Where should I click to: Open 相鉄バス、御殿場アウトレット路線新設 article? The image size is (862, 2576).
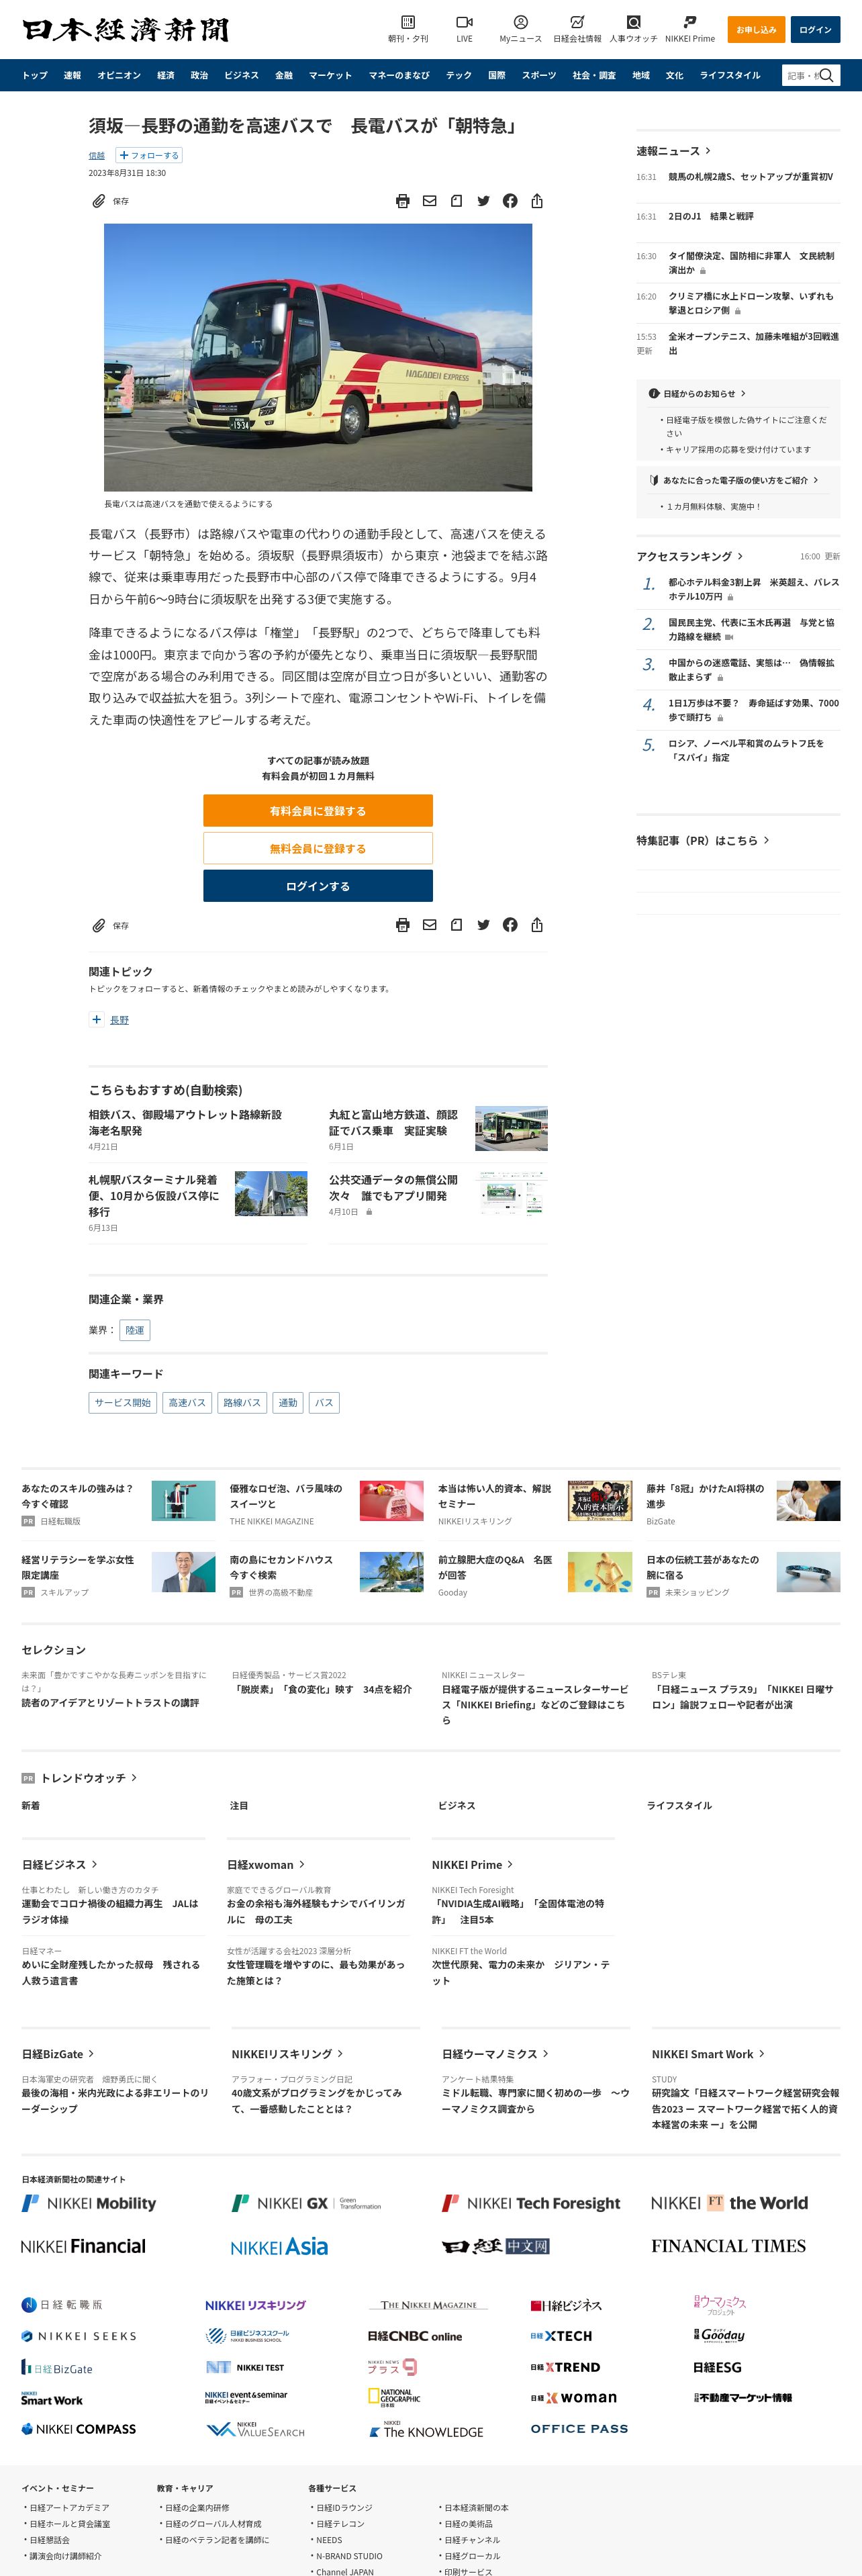185,1122
